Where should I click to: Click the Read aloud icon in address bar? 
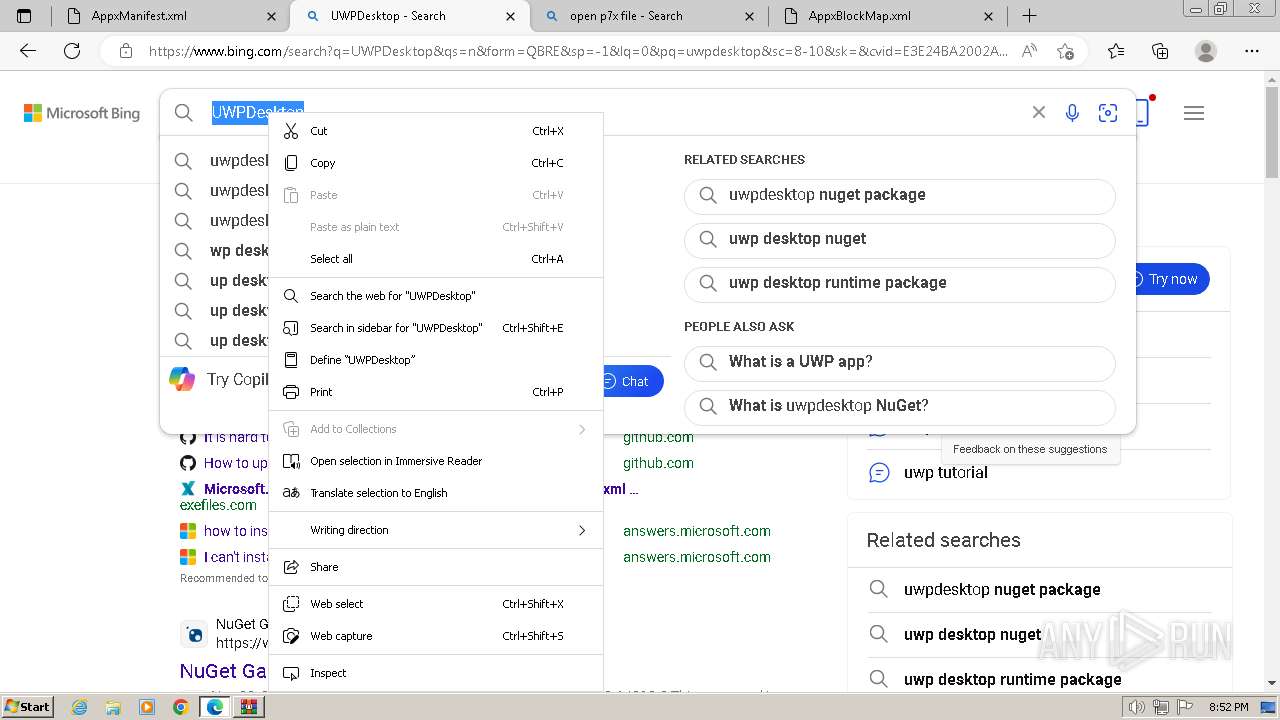pyautogui.click(x=1029, y=51)
